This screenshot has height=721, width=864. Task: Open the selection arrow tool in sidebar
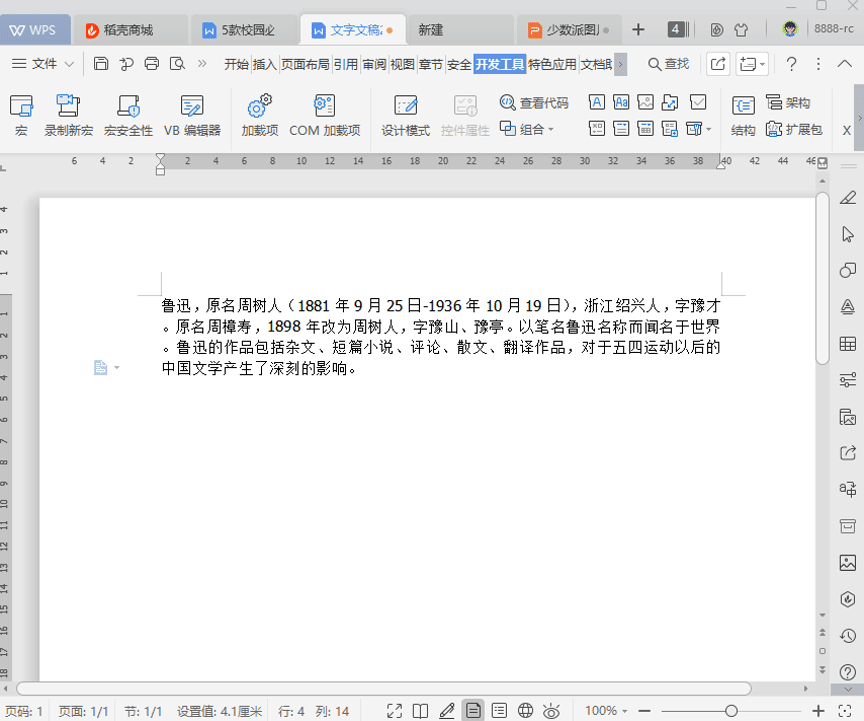847,234
